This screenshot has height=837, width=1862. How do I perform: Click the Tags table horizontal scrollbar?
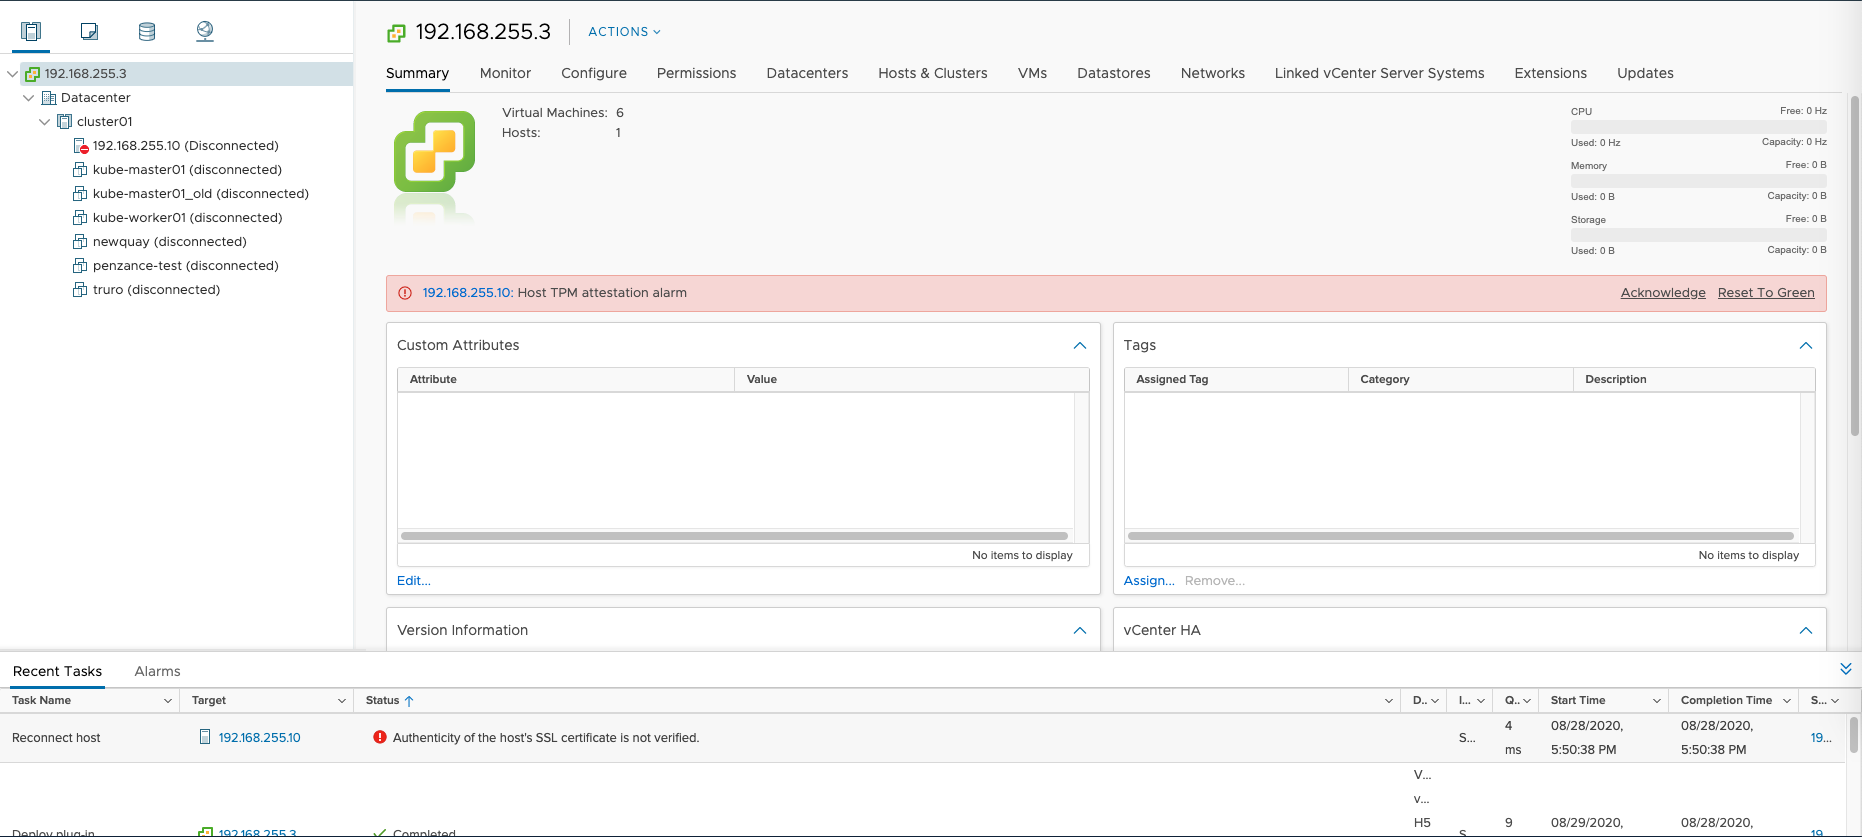click(1461, 536)
